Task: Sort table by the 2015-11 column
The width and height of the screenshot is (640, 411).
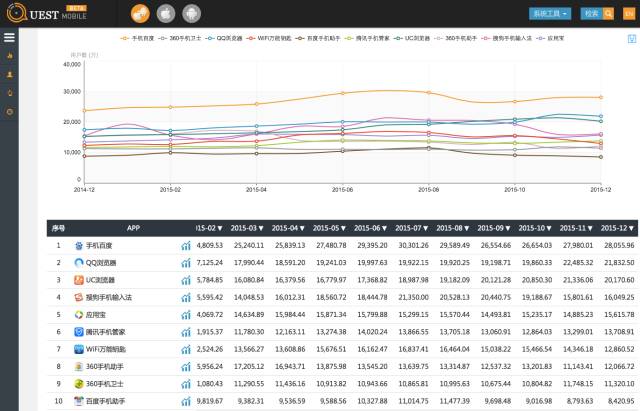Action: click(576, 228)
